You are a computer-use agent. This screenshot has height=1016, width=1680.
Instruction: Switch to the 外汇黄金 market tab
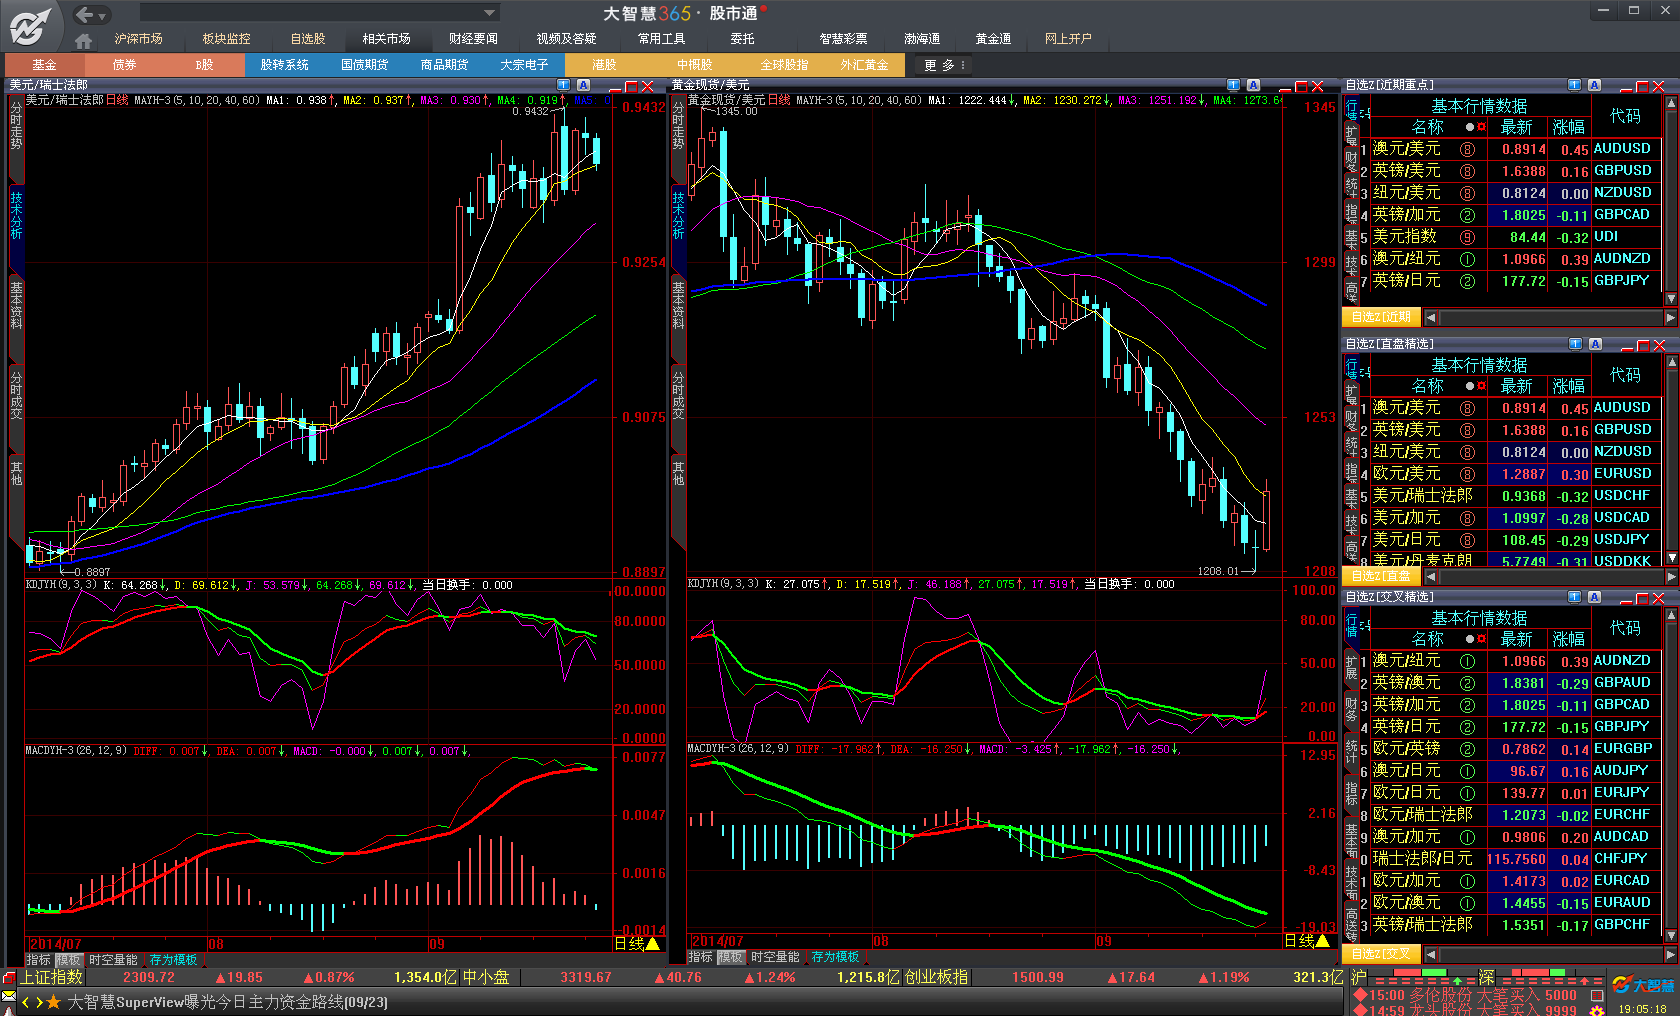864,65
